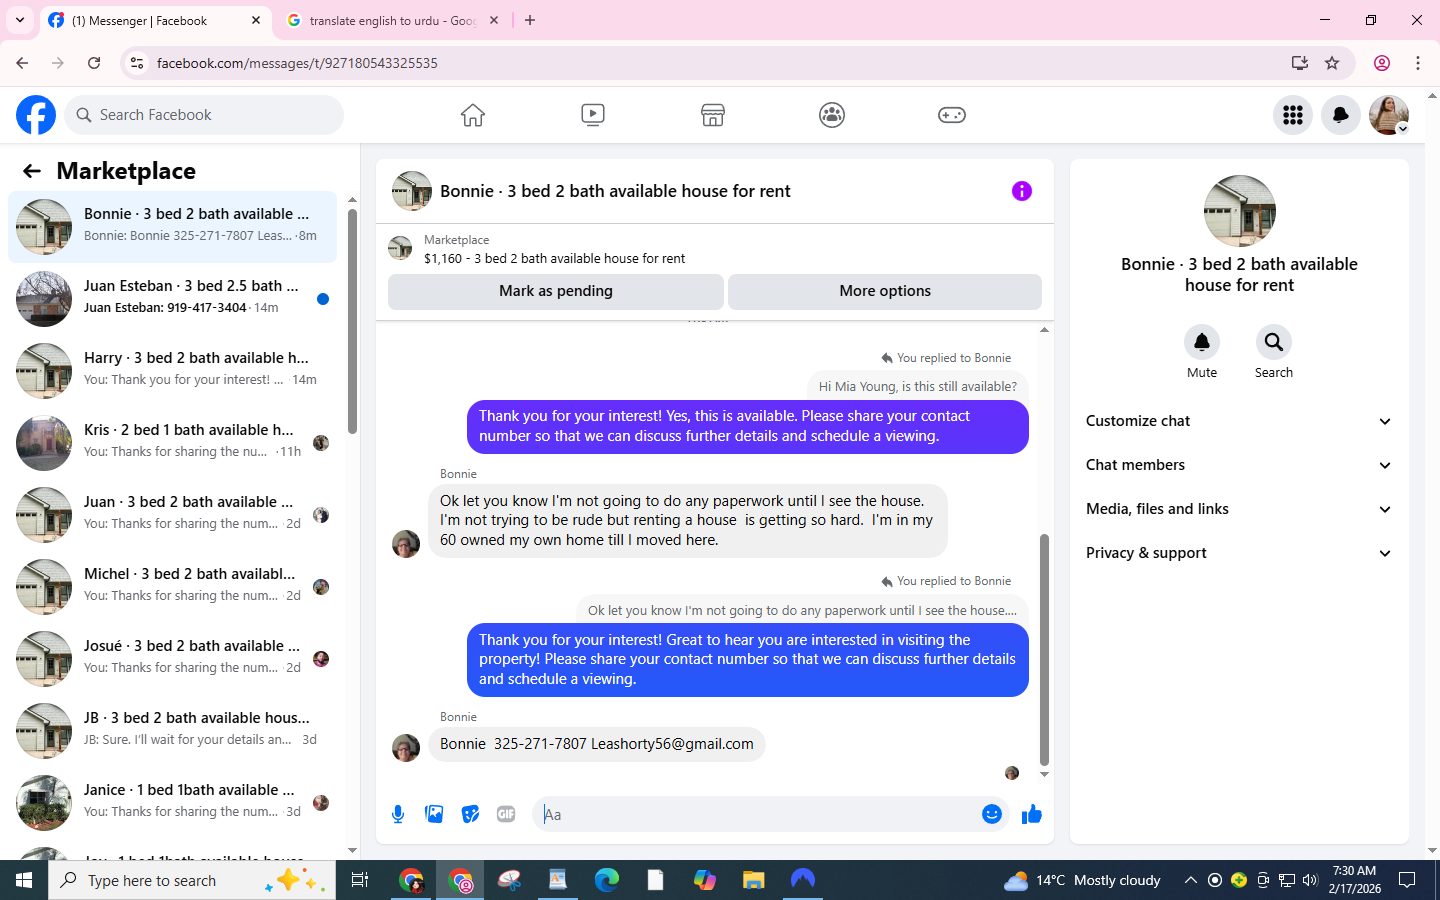
Task: Reload the page
Action: [94, 63]
